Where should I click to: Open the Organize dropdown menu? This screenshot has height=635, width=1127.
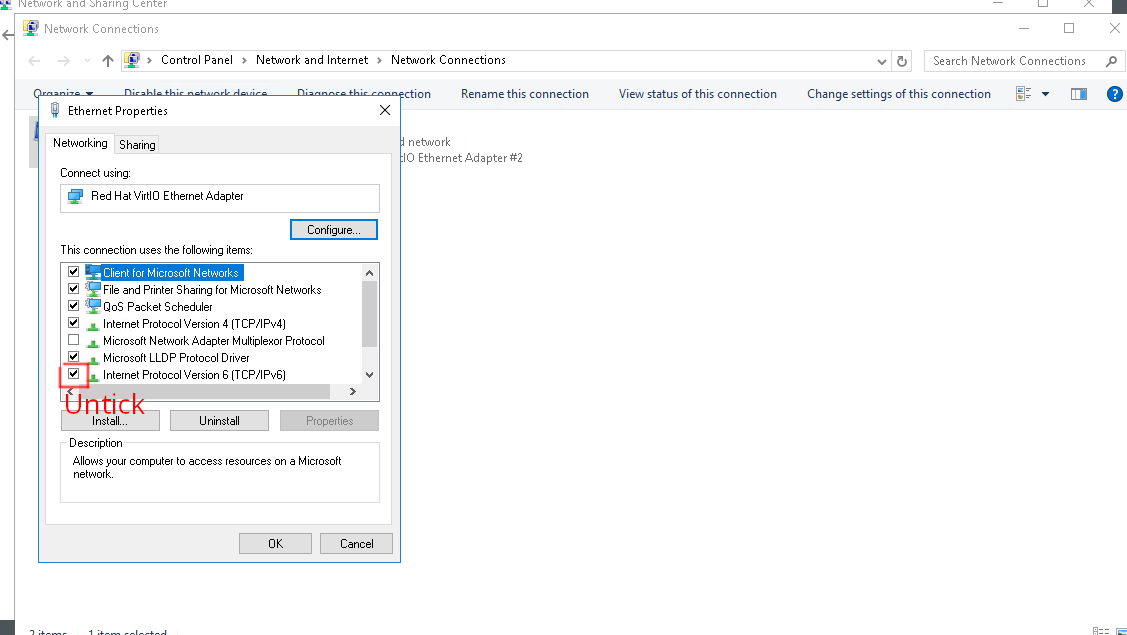click(62, 94)
